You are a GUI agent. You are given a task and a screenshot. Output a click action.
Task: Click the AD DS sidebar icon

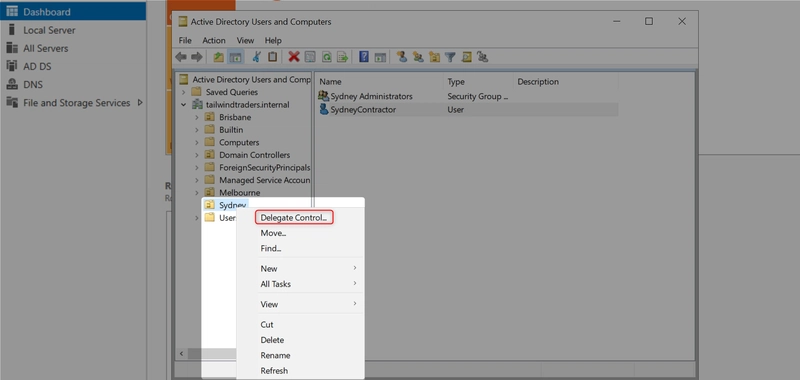[12, 66]
